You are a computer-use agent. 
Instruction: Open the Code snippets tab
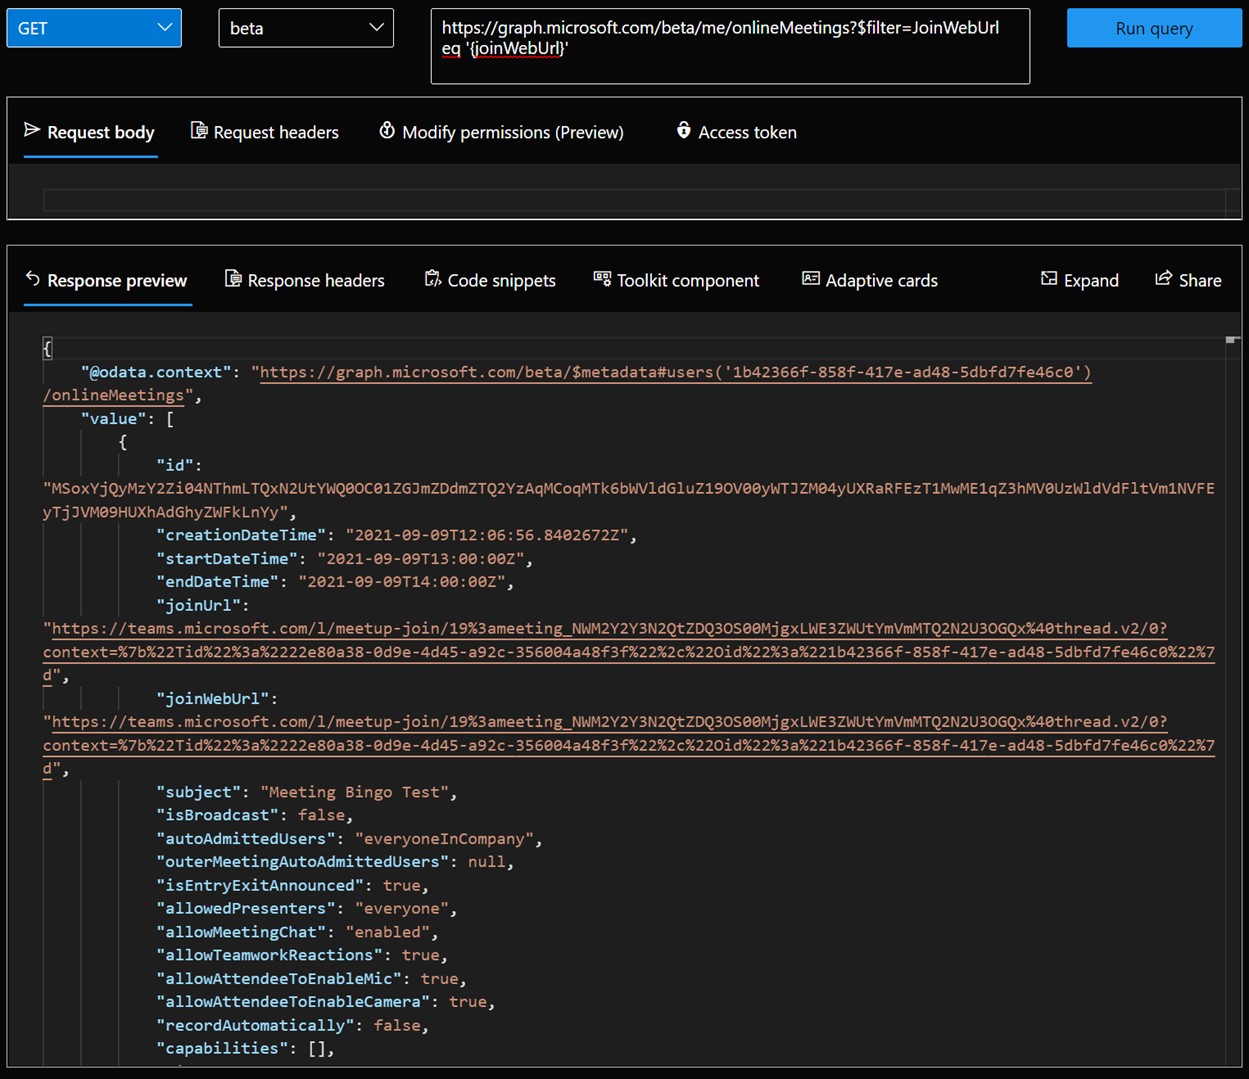click(490, 280)
